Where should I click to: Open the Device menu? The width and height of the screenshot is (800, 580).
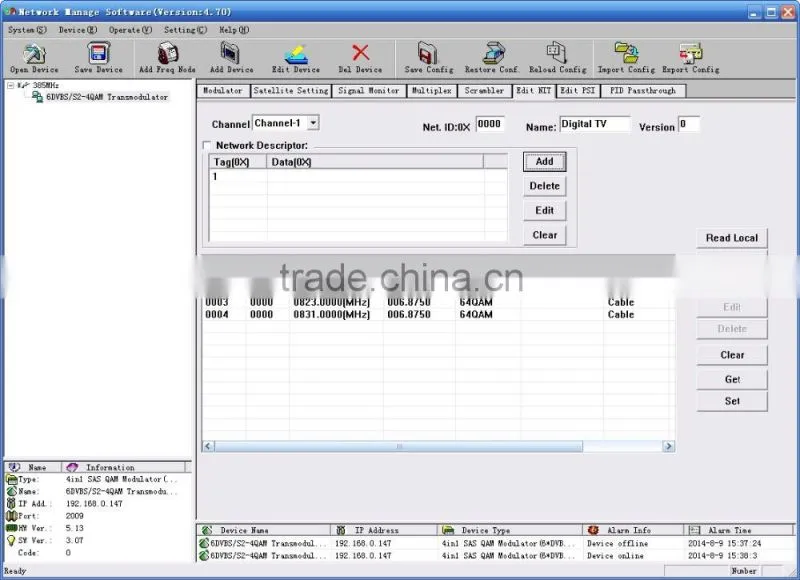(78, 30)
